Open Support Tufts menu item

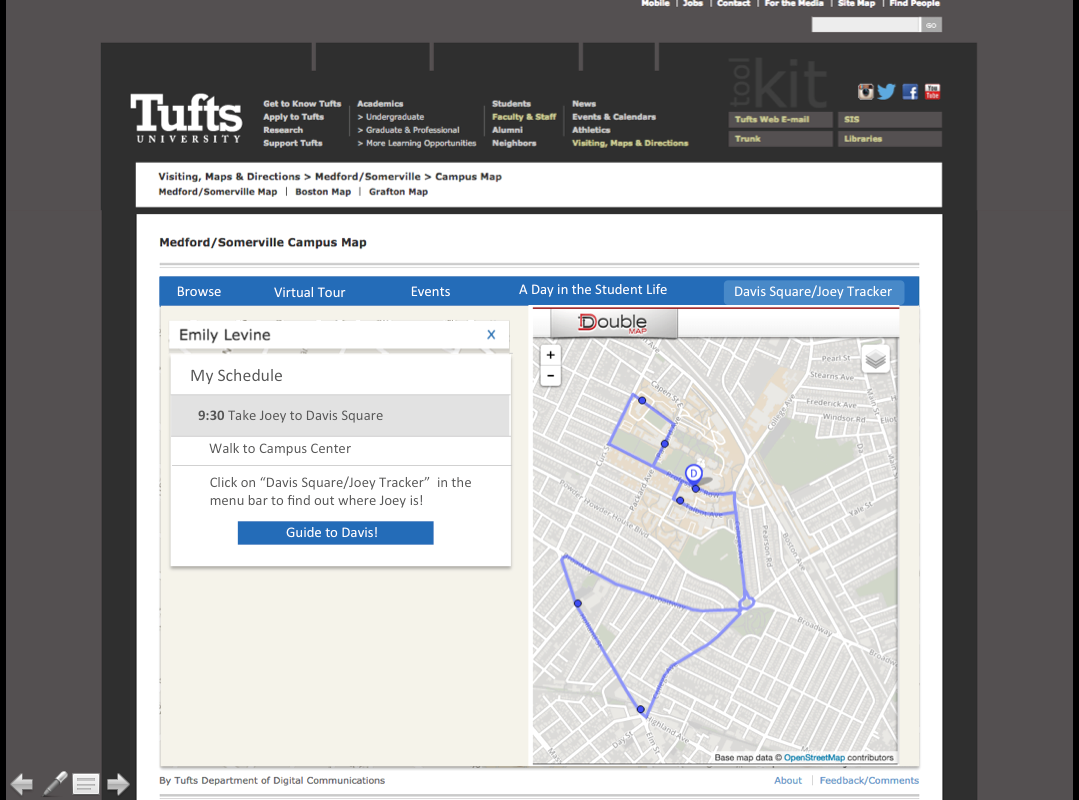(292, 143)
